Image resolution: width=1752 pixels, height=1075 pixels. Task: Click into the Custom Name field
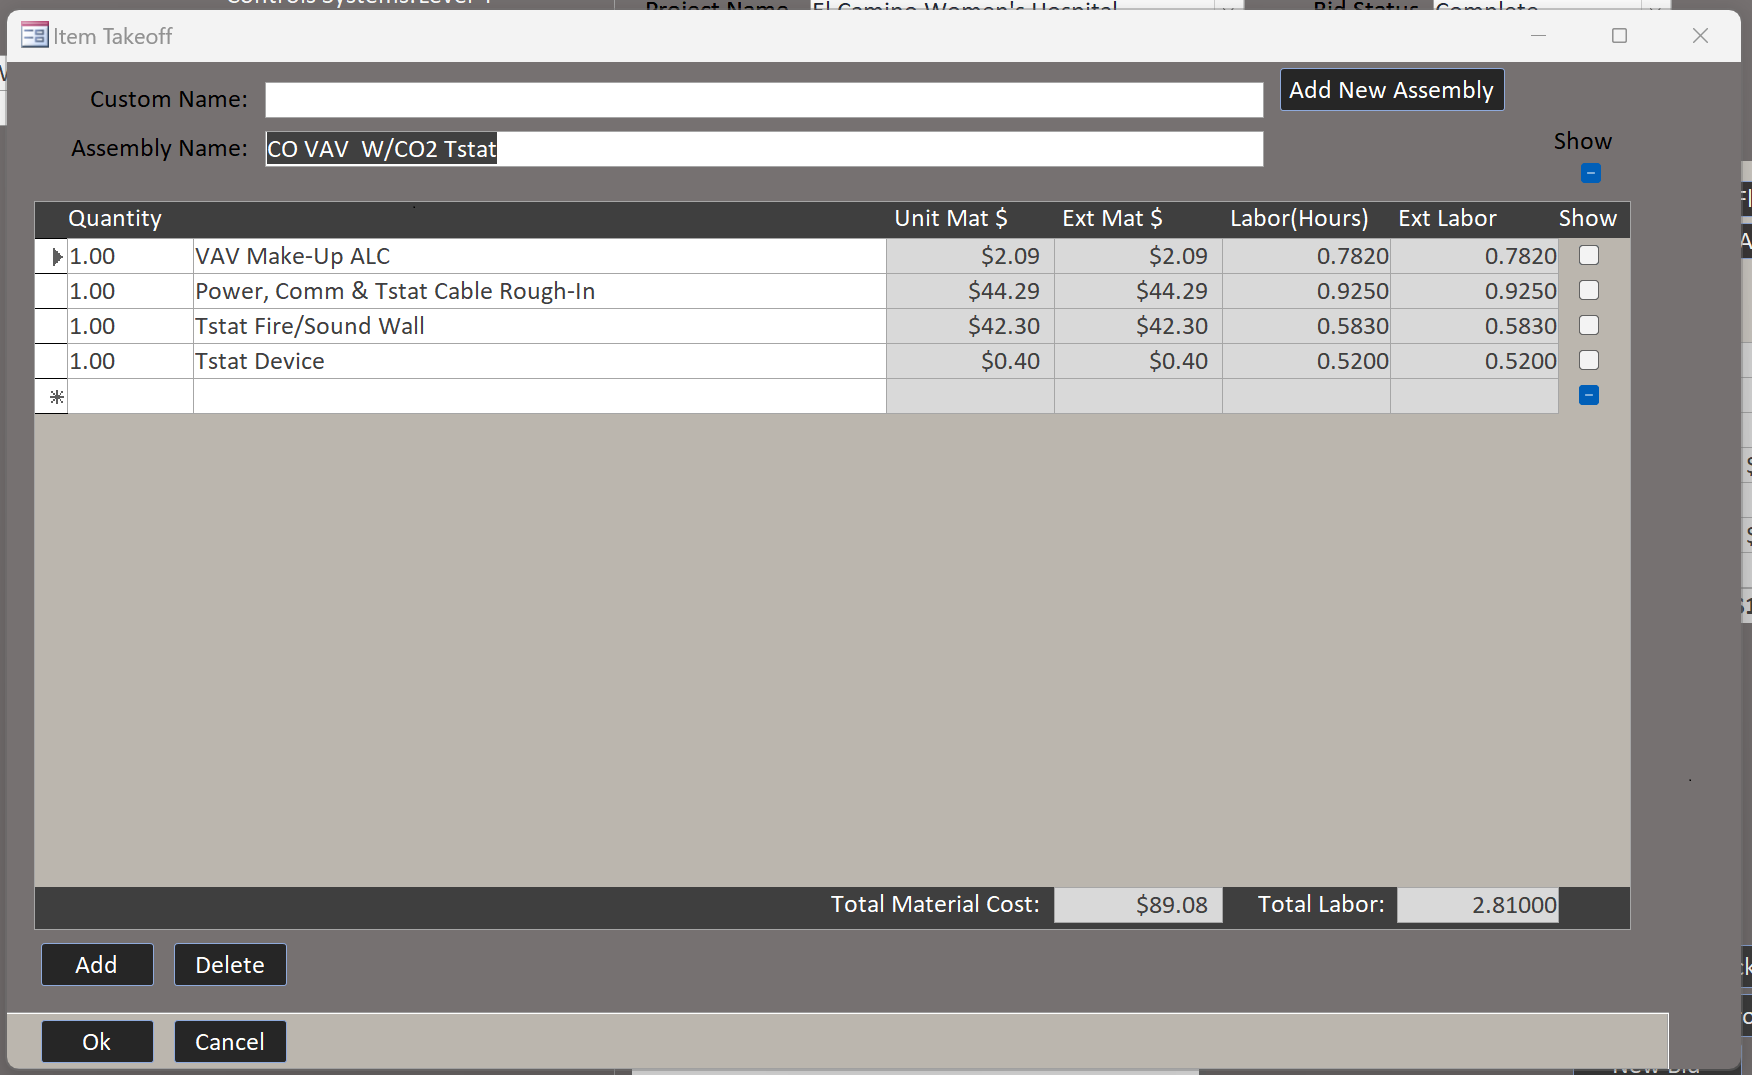click(763, 100)
